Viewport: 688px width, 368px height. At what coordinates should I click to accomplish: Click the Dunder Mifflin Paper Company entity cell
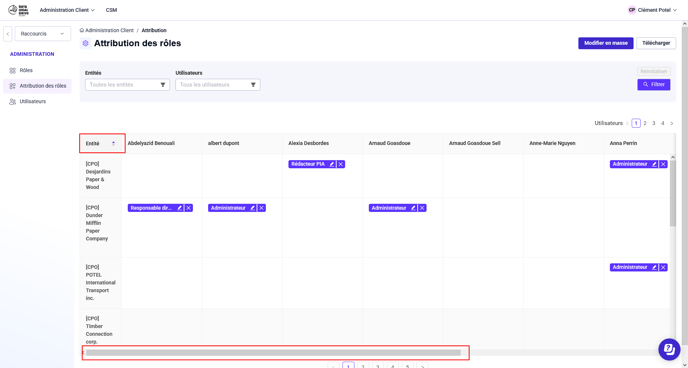100,227
